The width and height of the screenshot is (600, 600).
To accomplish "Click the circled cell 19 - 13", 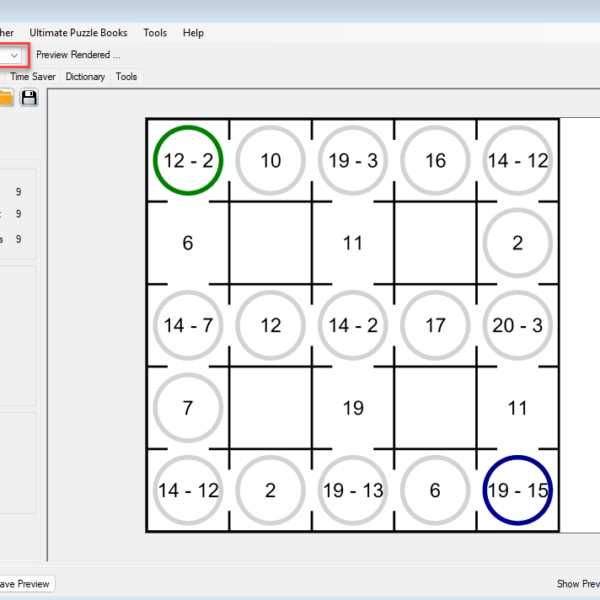I will (352, 490).
